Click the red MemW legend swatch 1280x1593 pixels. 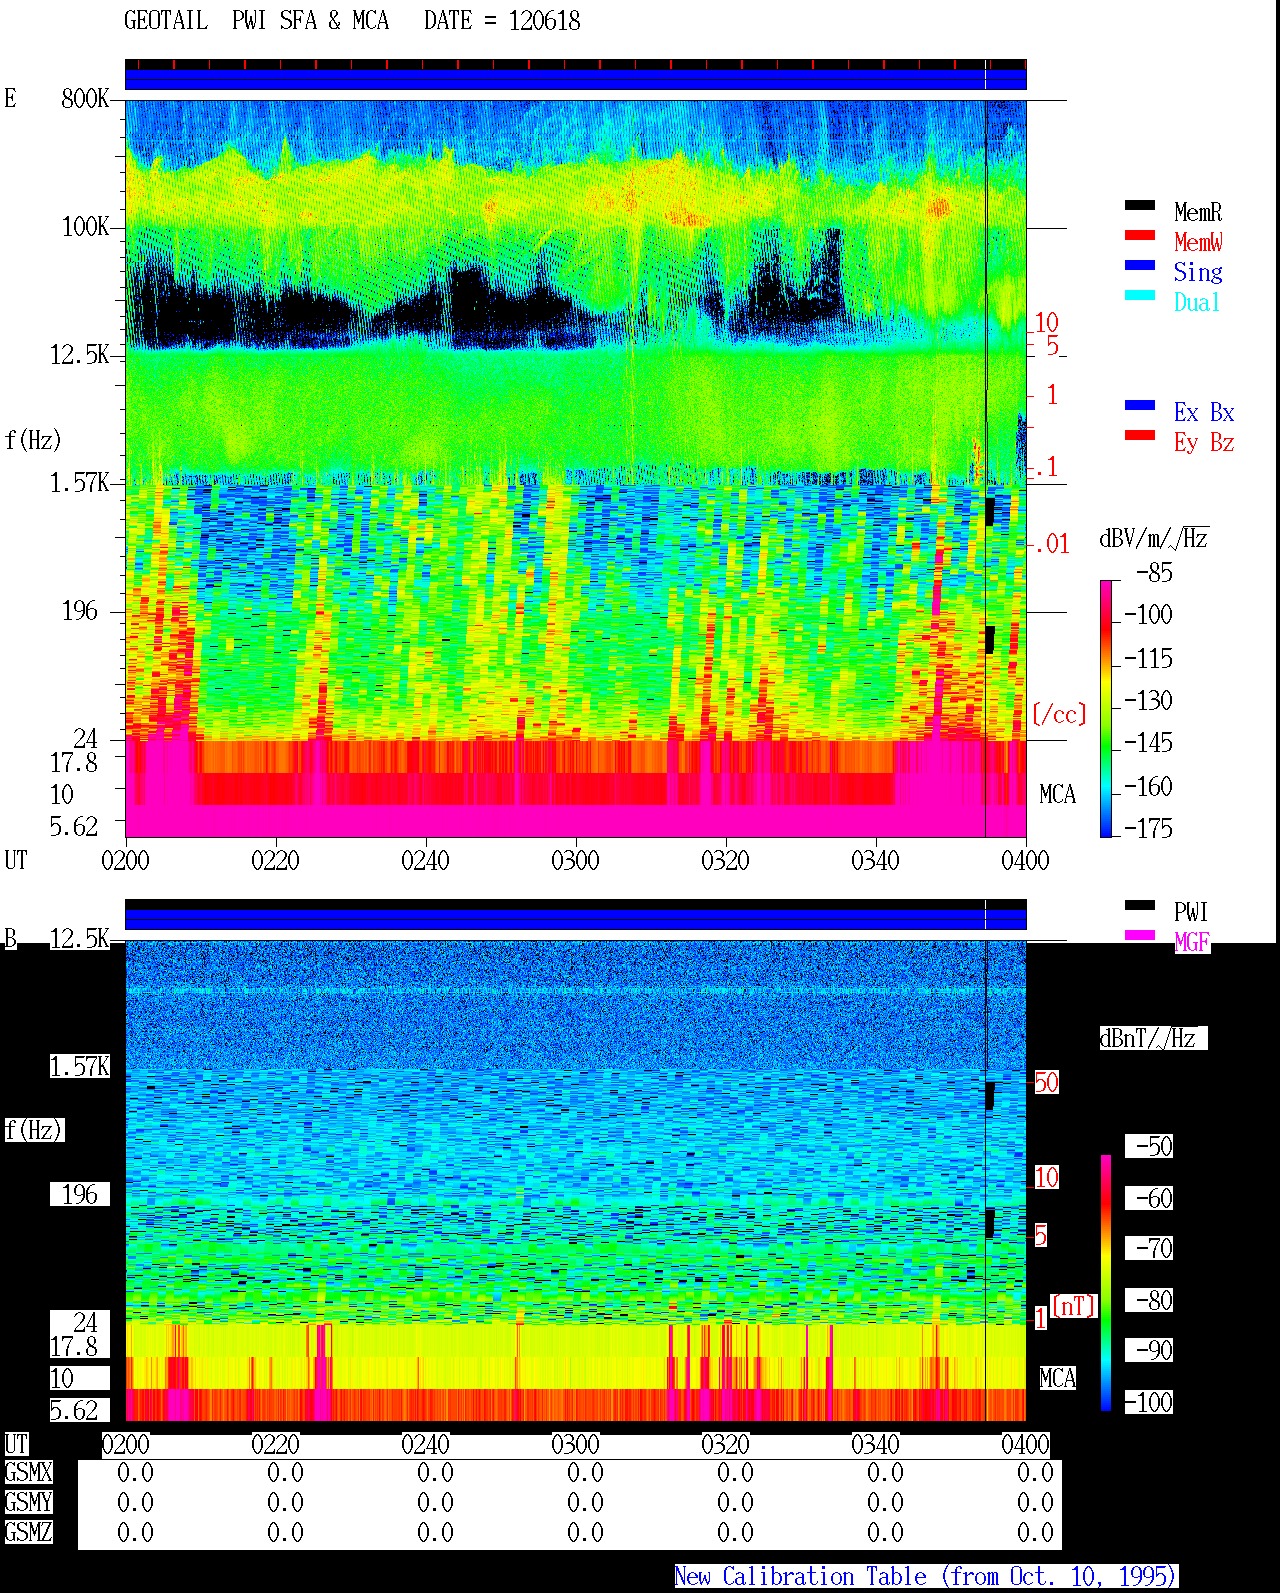1140,235
